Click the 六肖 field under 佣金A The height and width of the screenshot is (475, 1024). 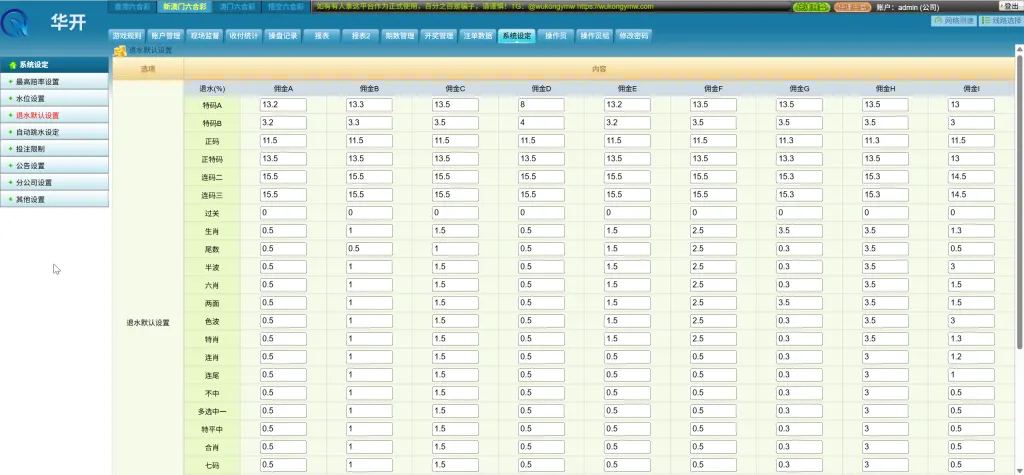[283, 285]
